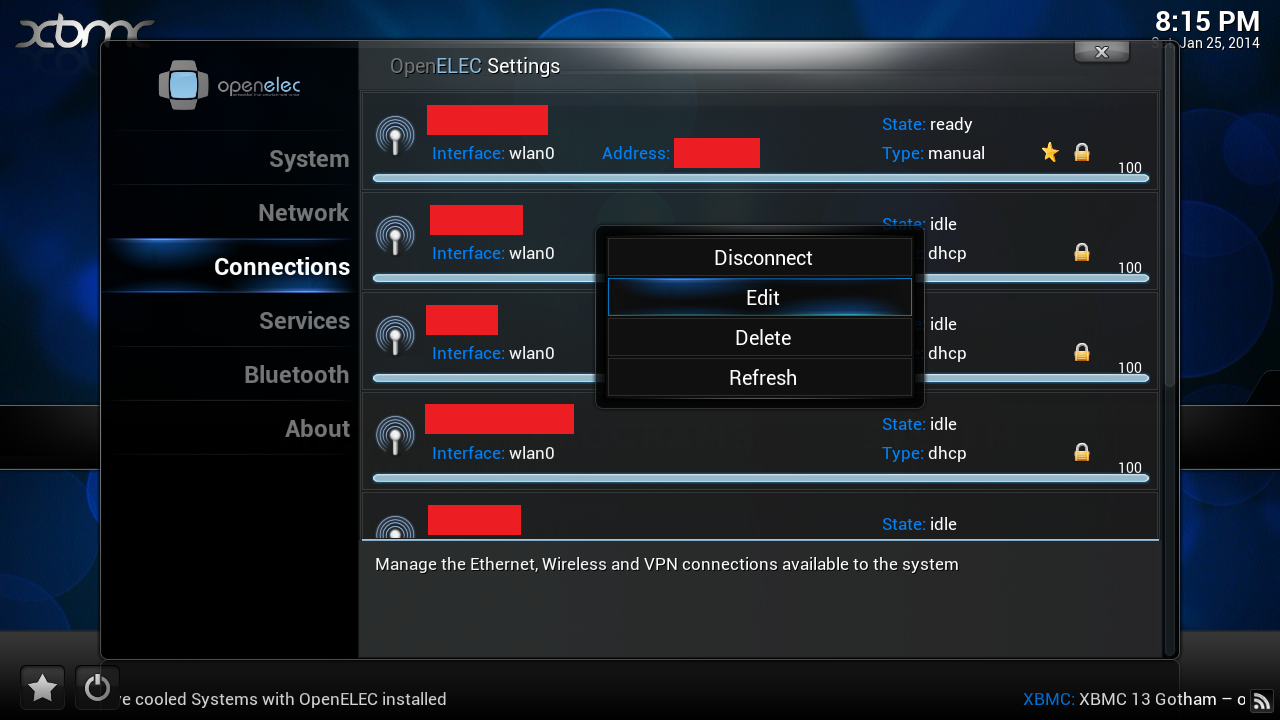The height and width of the screenshot is (720, 1280).
Task: Open Favourites with the star button
Action: (42, 688)
